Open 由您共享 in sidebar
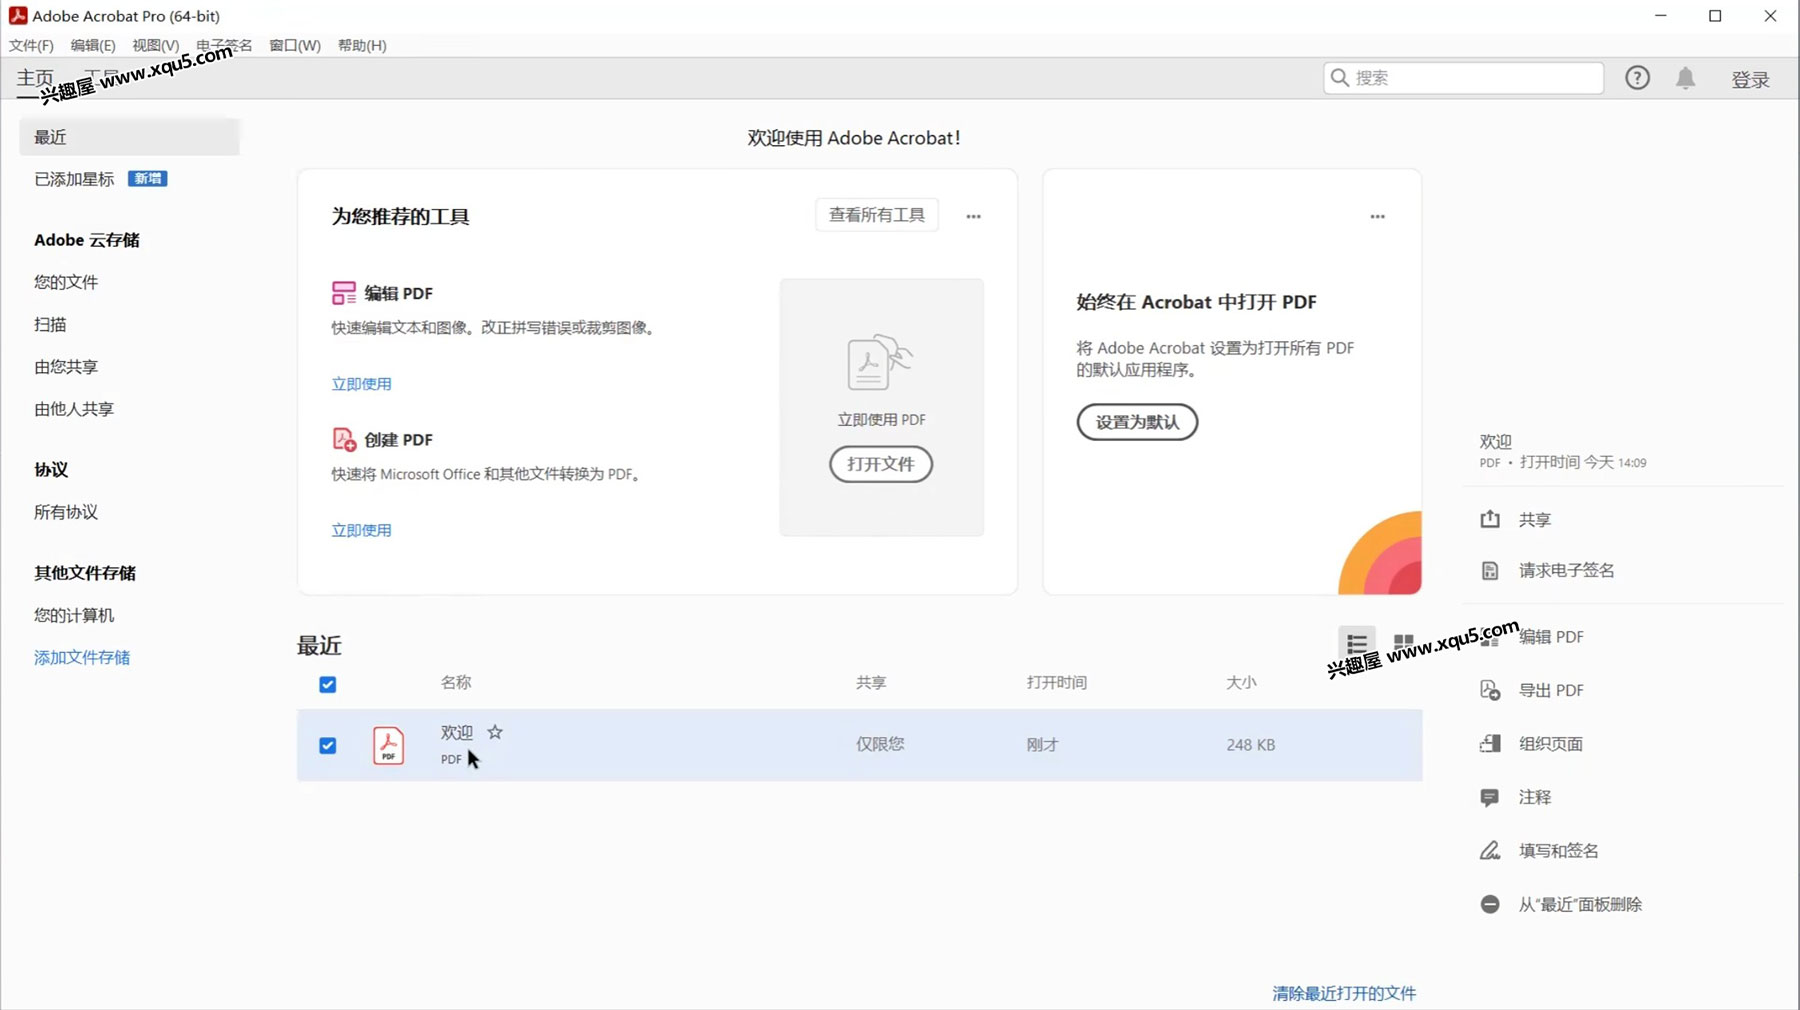 (x=66, y=367)
